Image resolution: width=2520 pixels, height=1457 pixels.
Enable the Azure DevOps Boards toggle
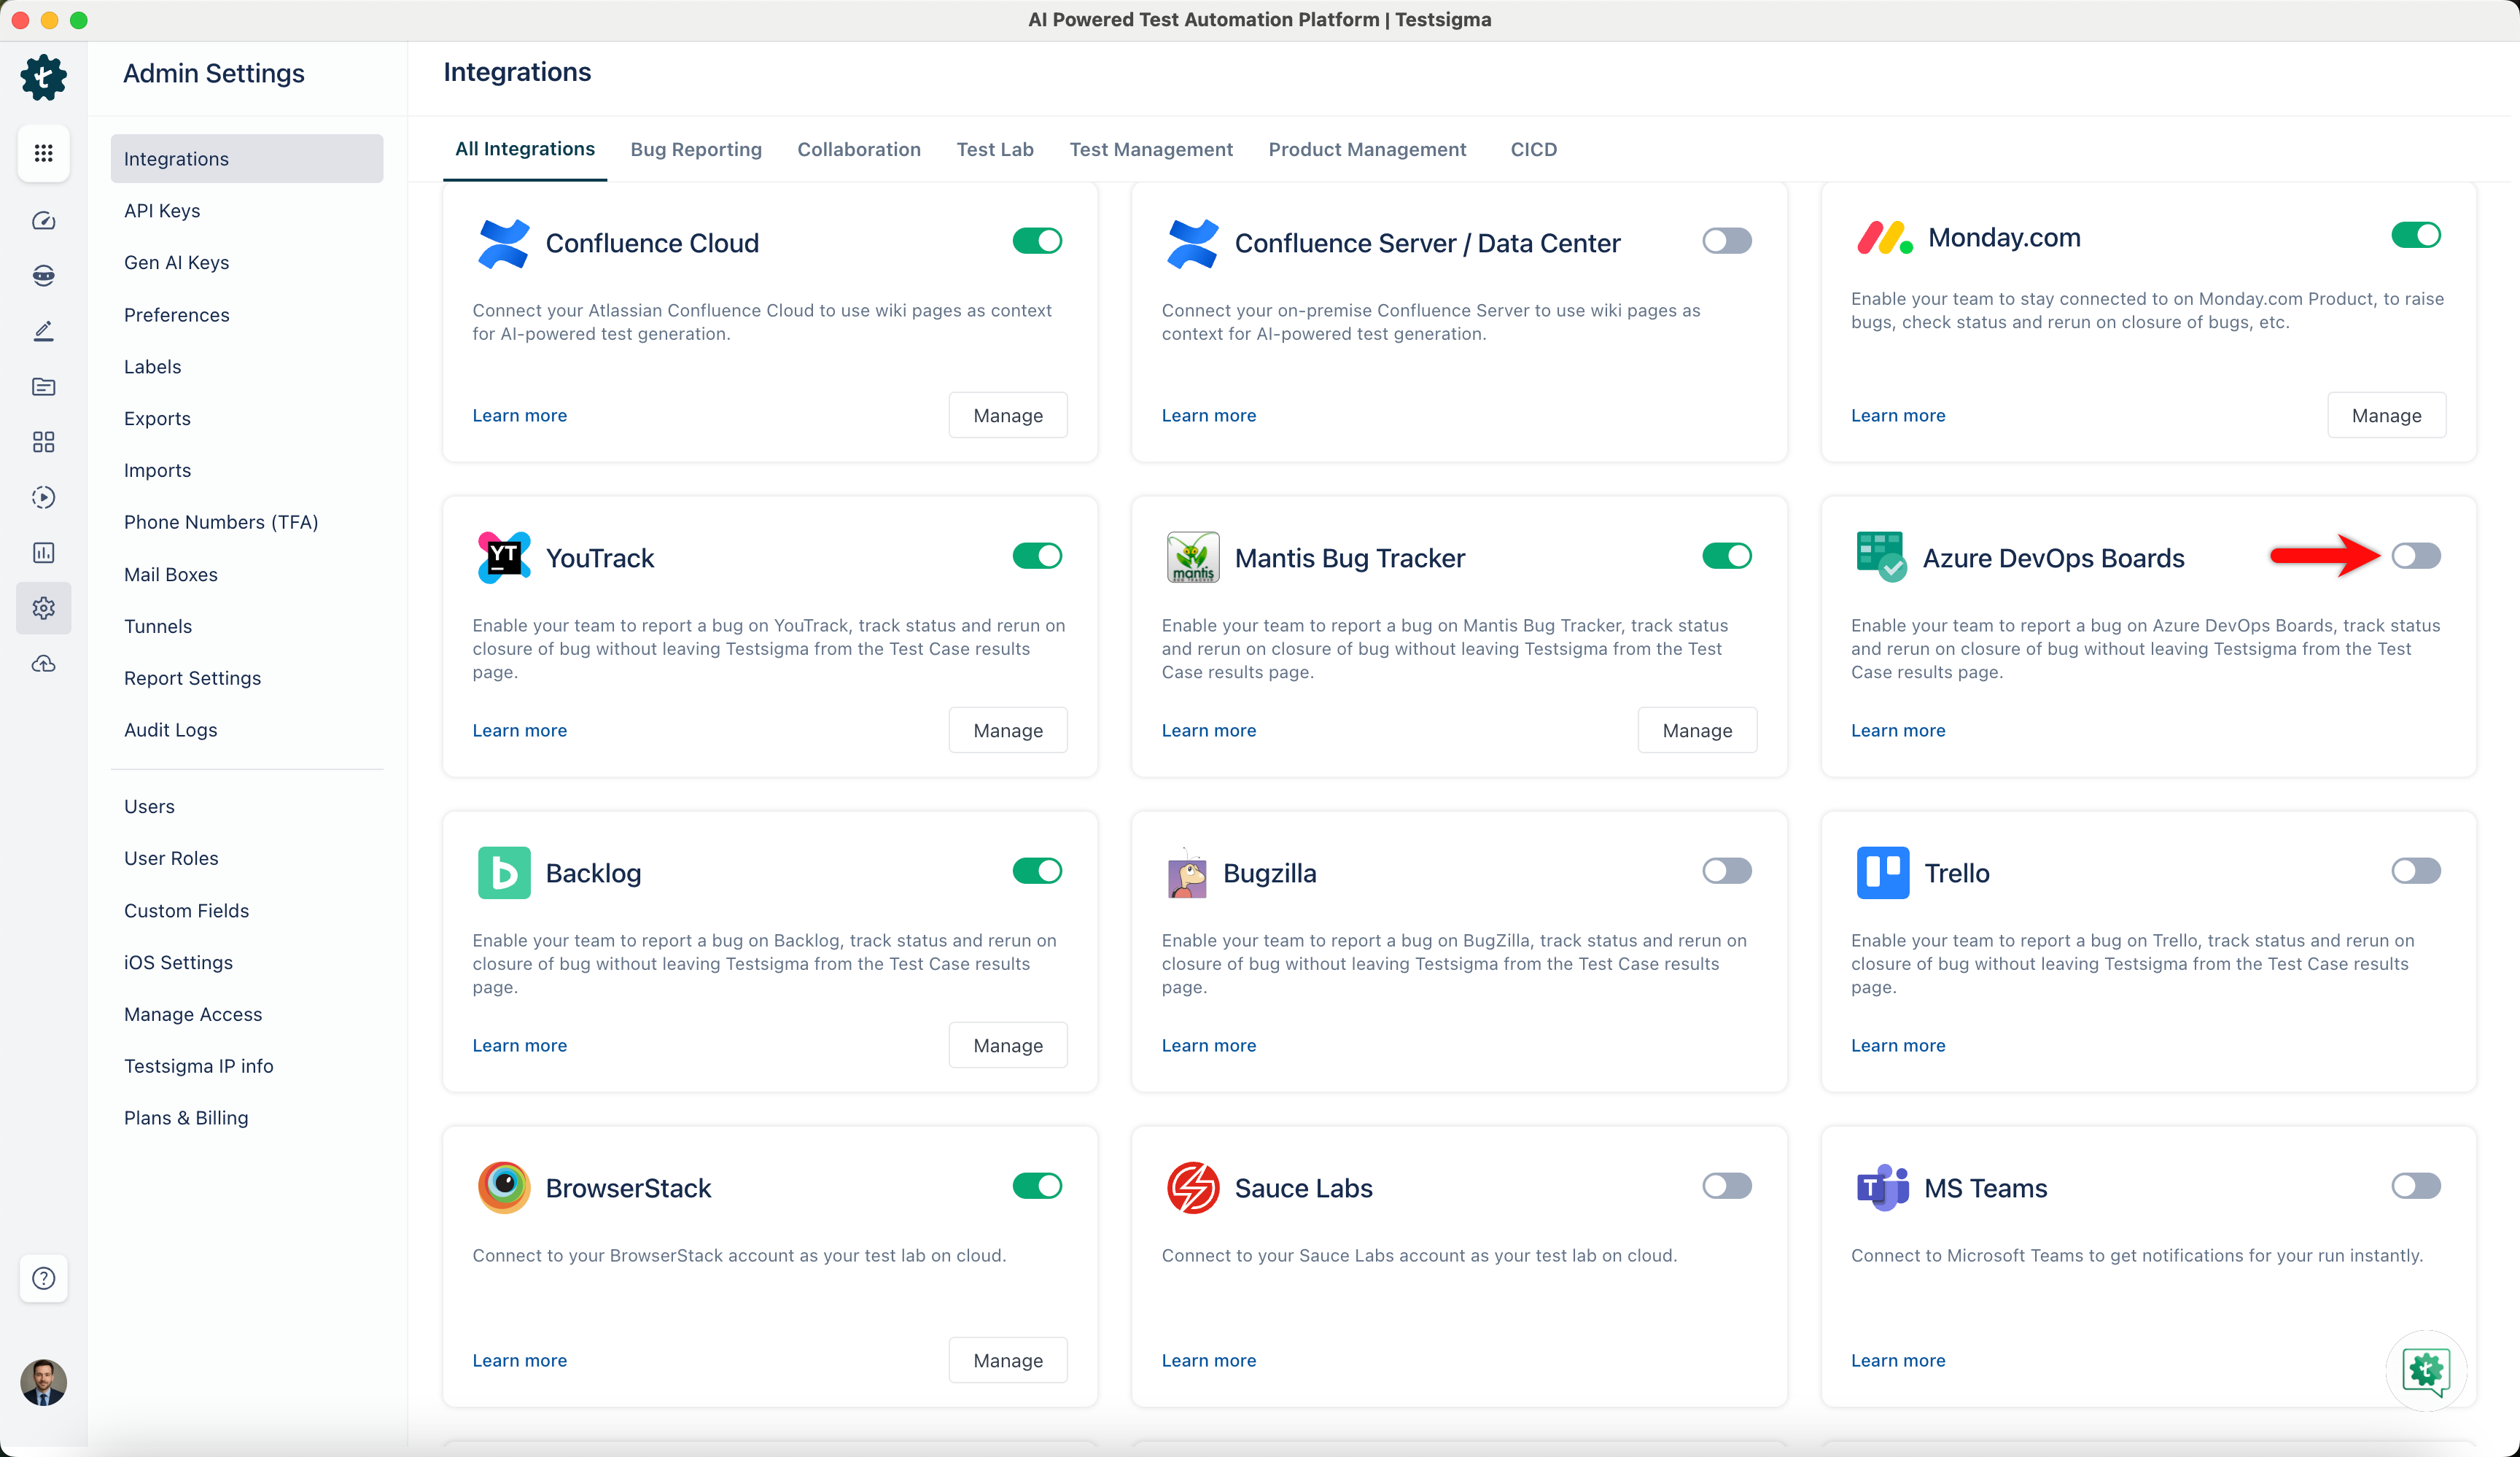(2415, 556)
